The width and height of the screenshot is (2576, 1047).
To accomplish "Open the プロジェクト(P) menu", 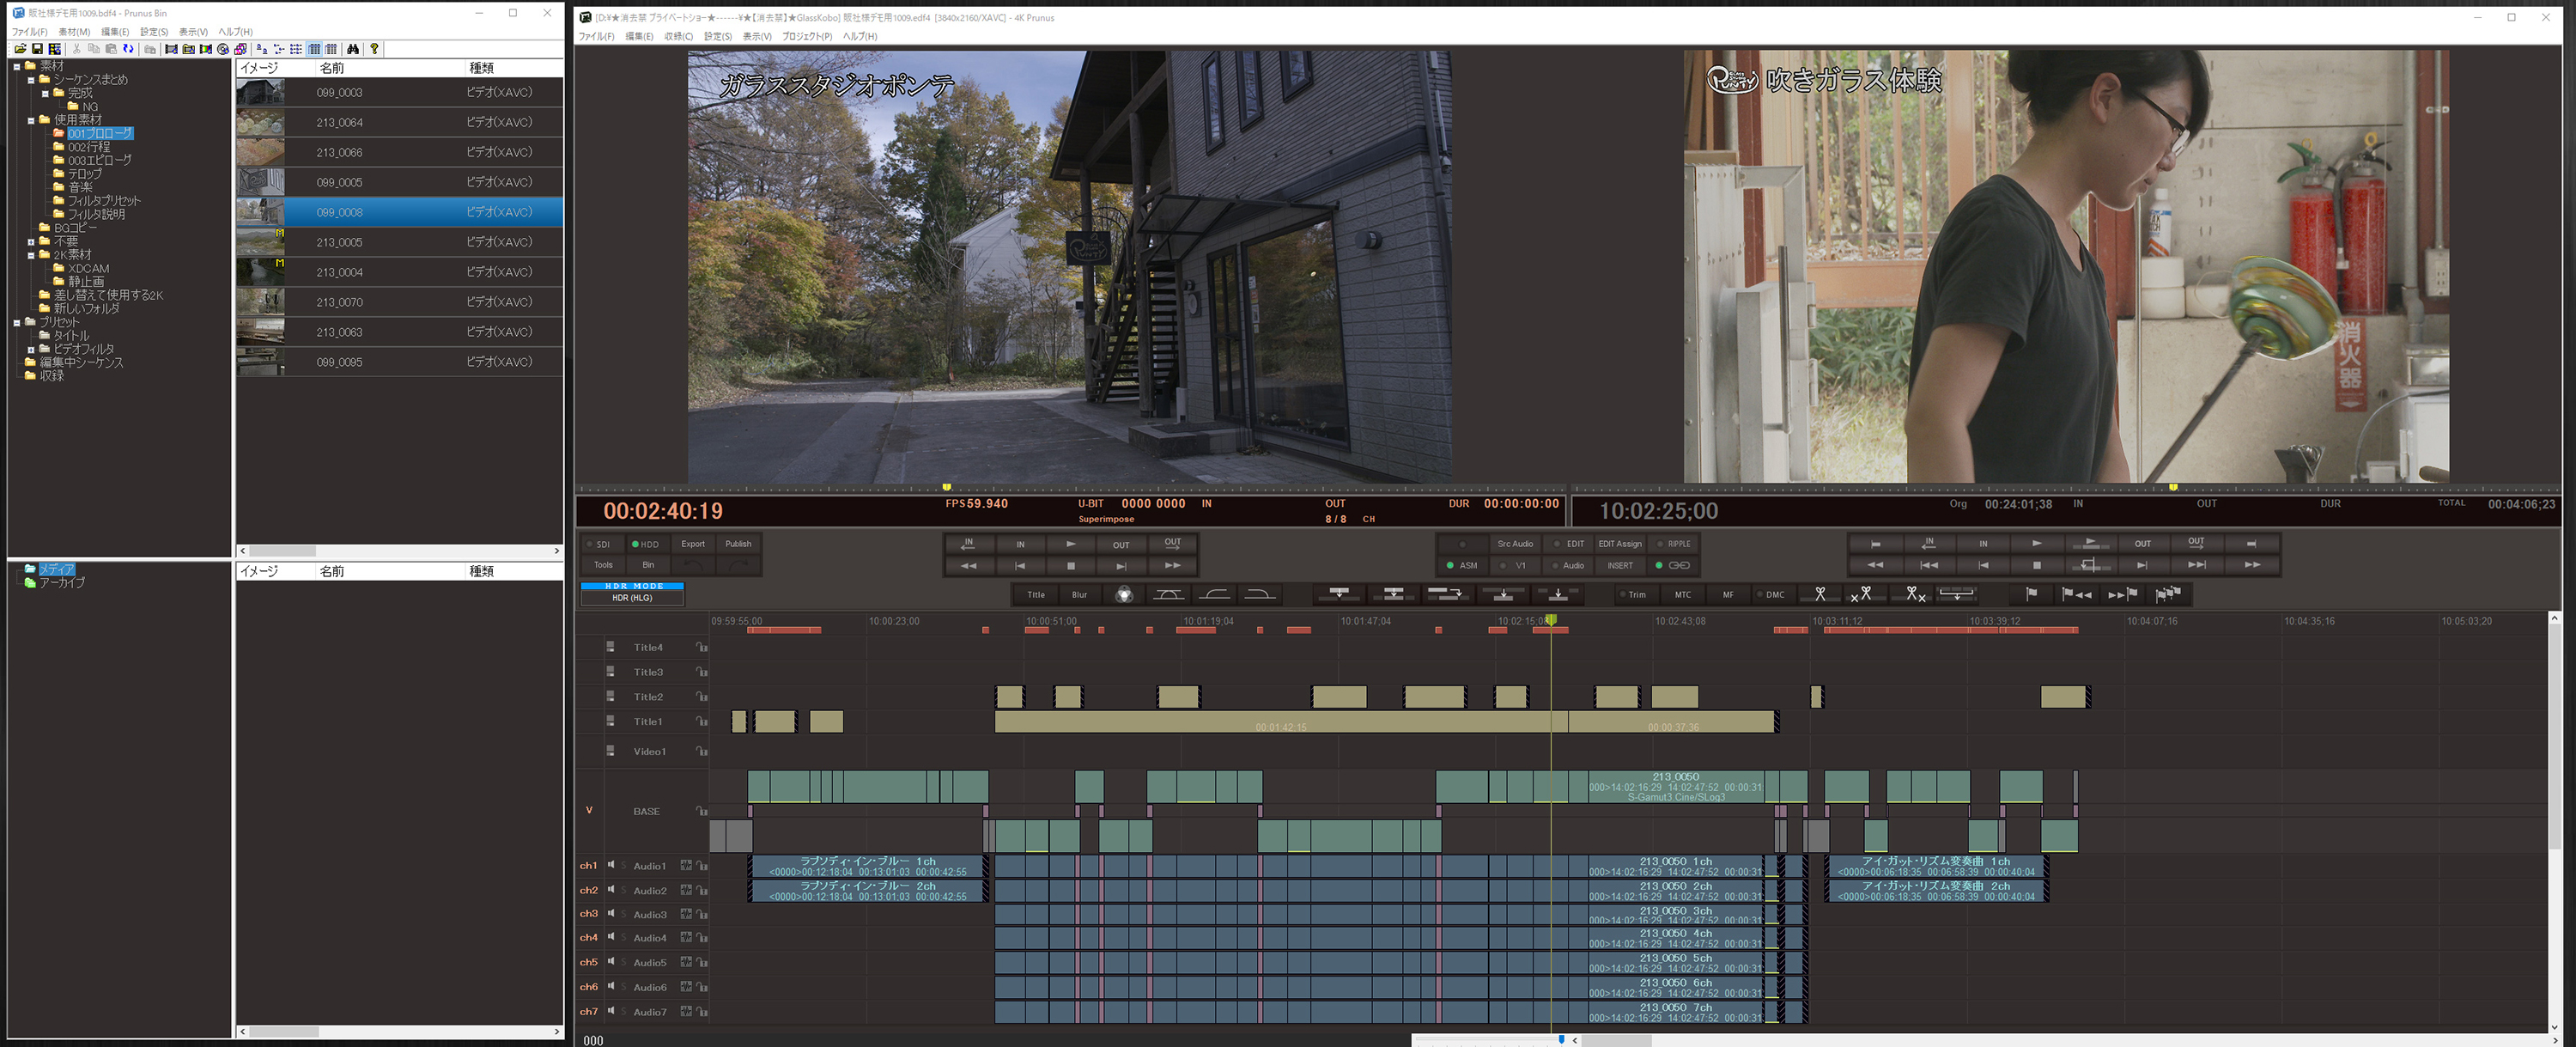I will 806,36.
